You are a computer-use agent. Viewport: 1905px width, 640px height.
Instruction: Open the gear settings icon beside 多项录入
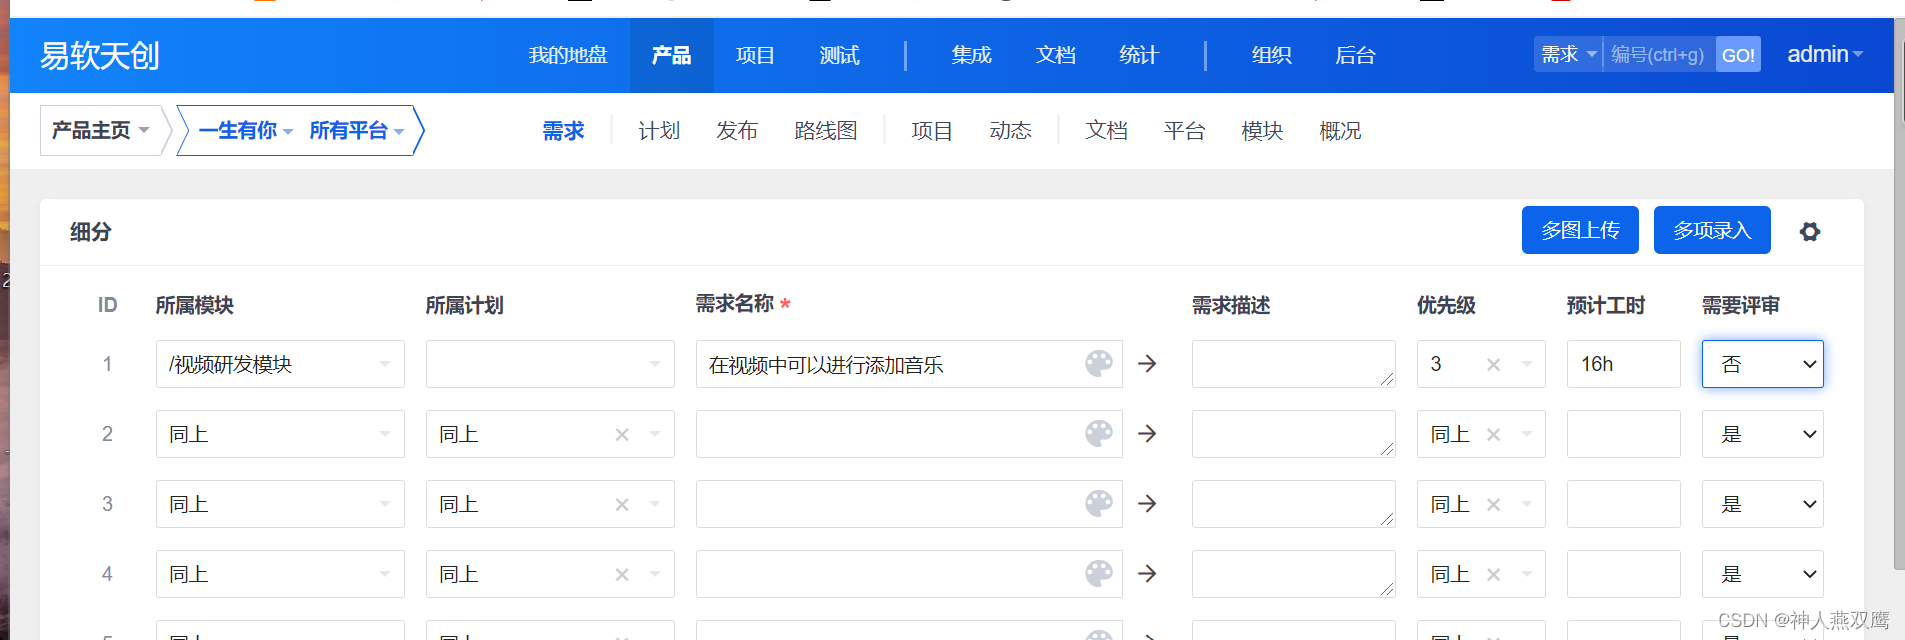coord(1809,232)
